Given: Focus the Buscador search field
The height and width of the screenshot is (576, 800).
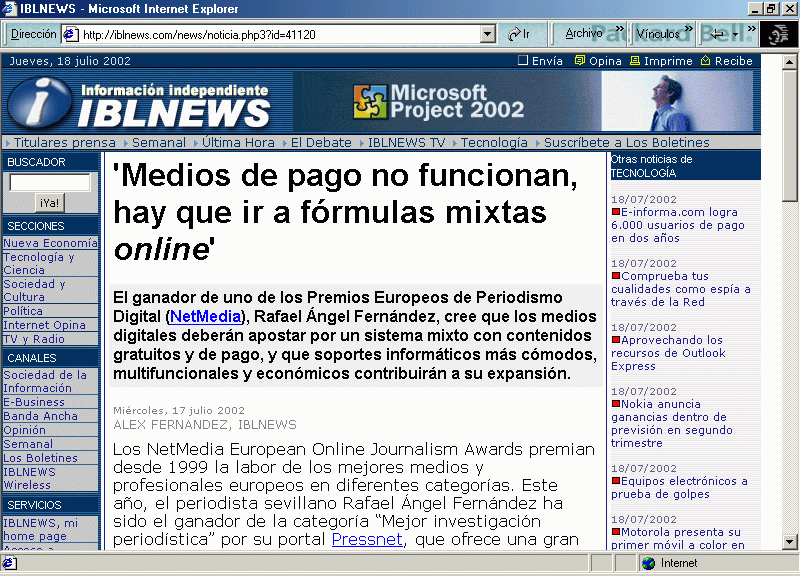Looking at the screenshot, I should 50,183.
